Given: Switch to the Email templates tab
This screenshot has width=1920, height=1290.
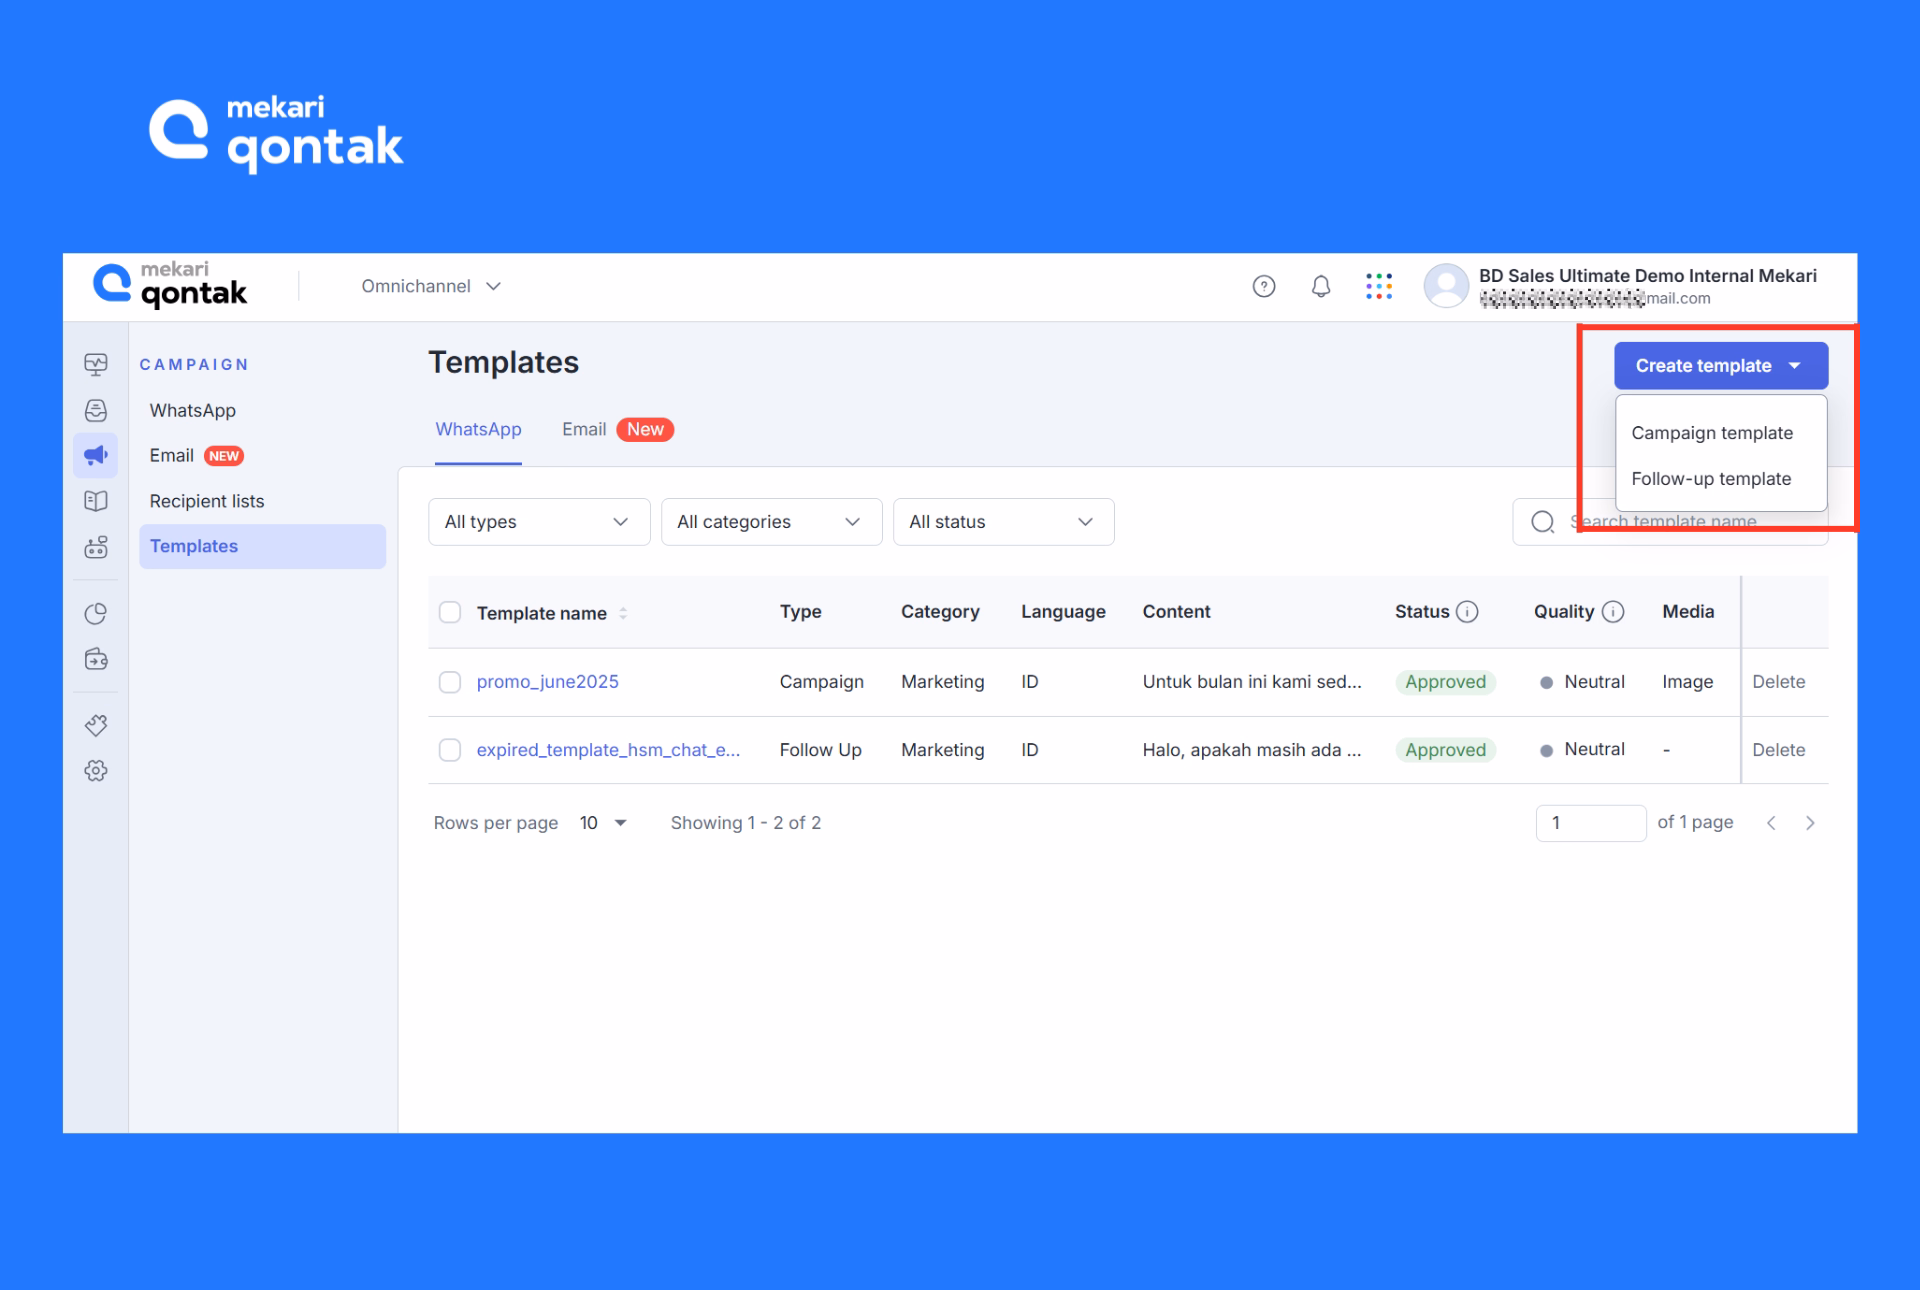Looking at the screenshot, I should click(x=584, y=429).
